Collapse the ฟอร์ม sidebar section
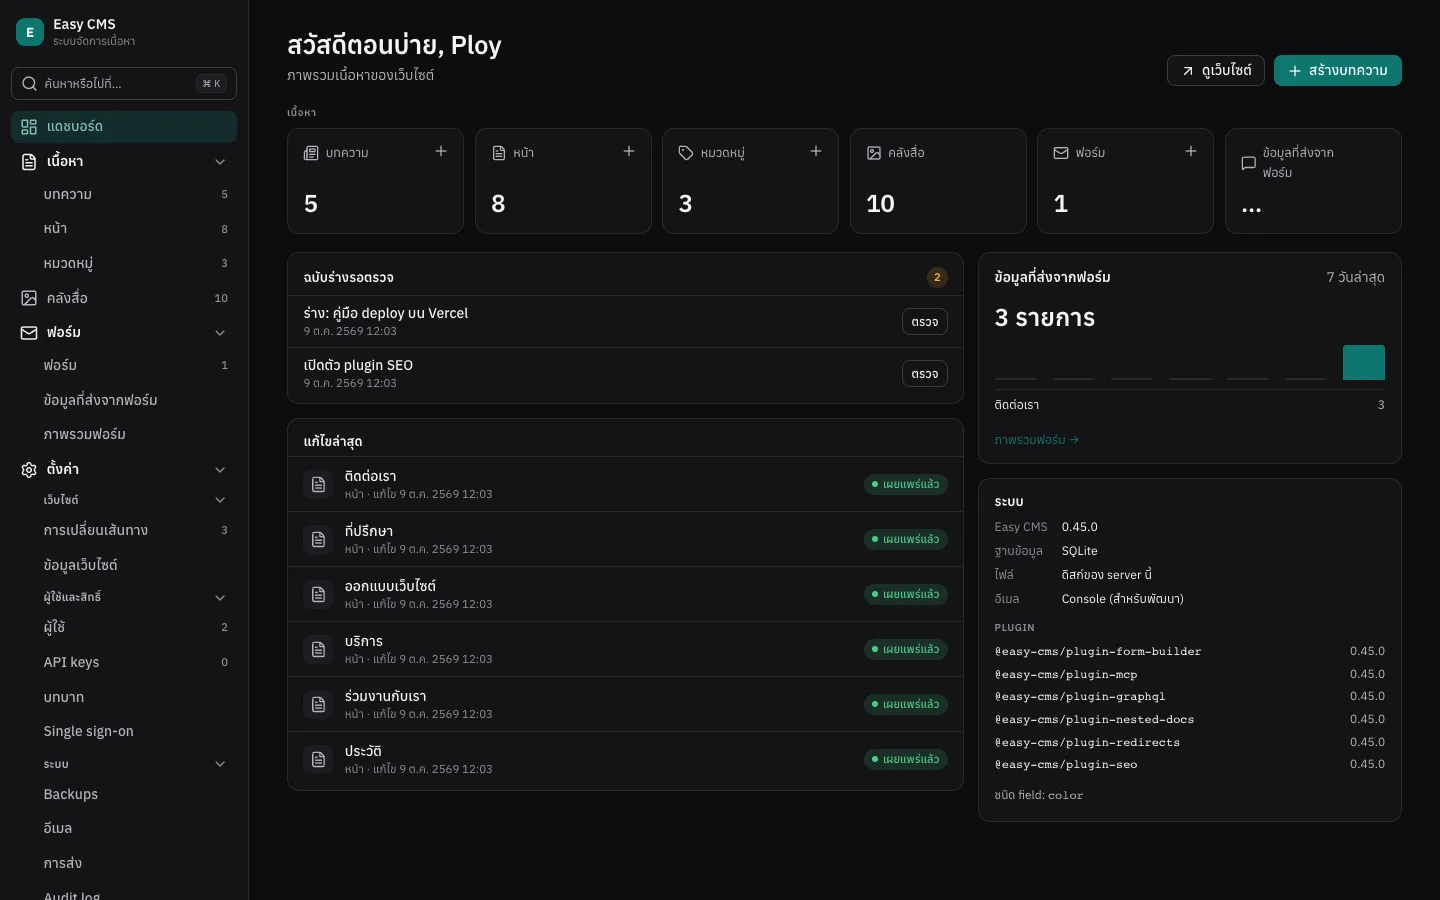Image resolution: width=1440 pixels, height=900 pixels. 220,332
